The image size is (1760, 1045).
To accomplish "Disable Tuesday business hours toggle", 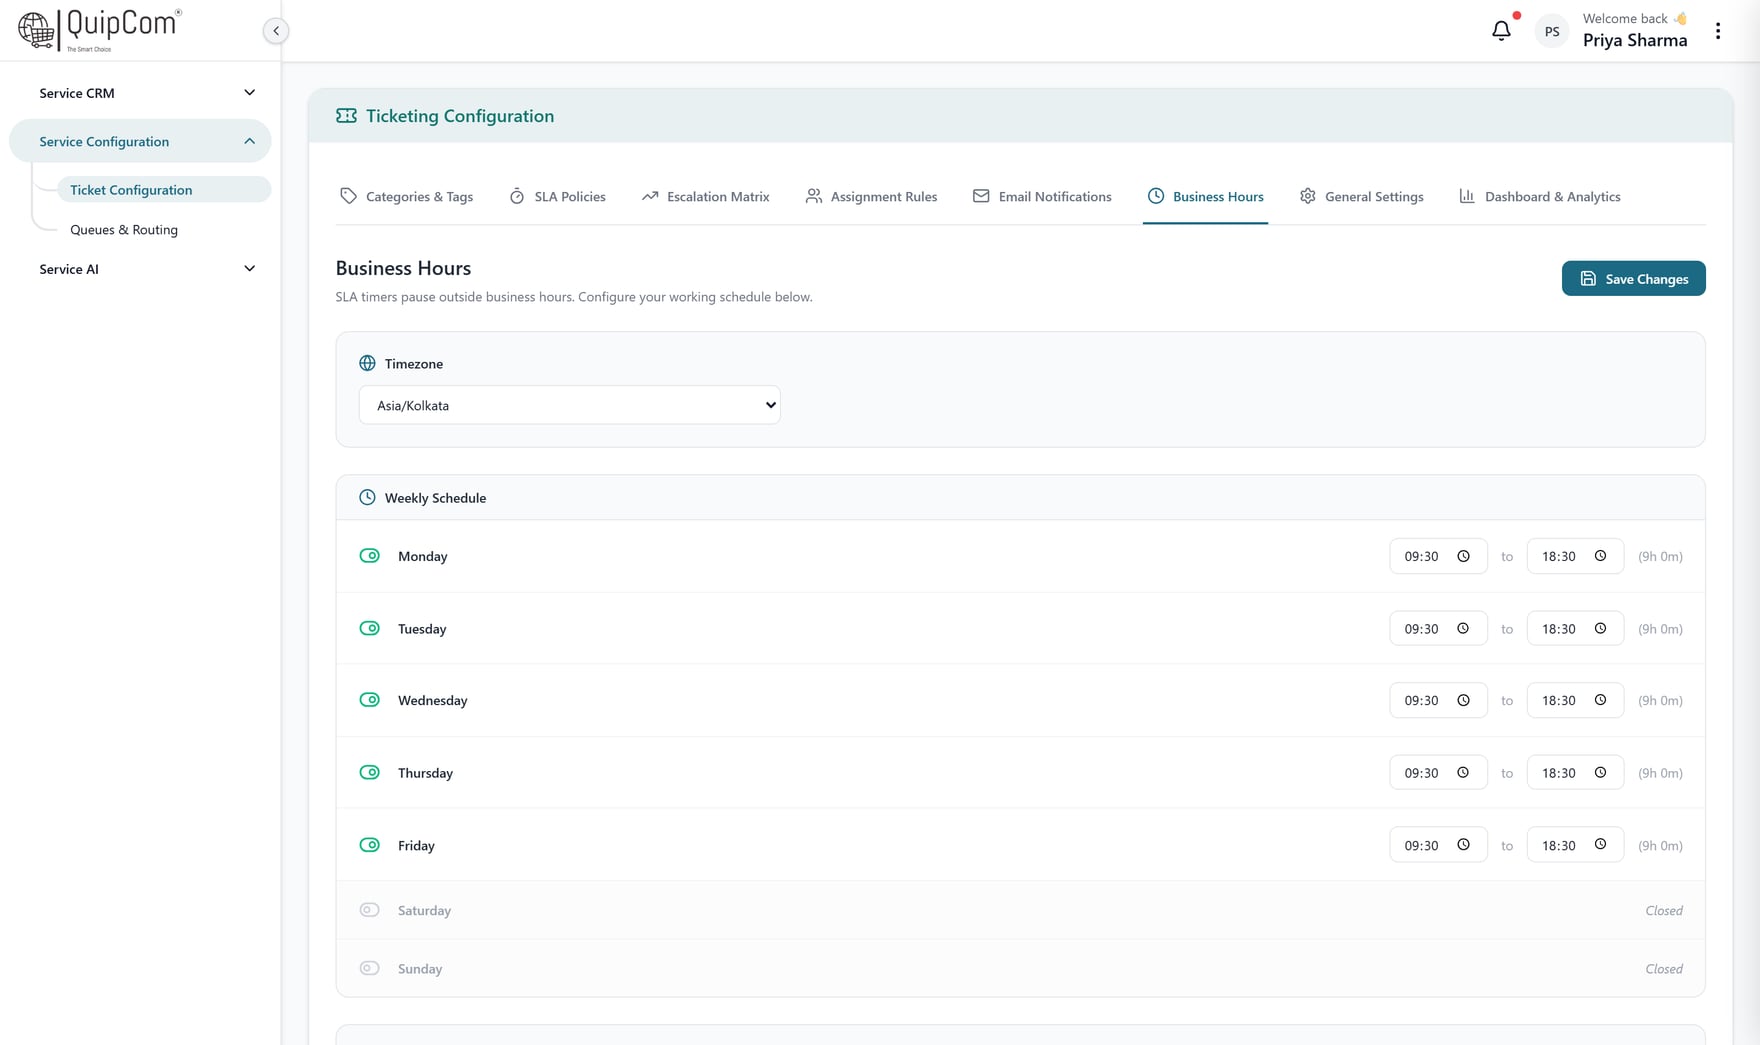I will pyautogui.click(x=369, y=628).
